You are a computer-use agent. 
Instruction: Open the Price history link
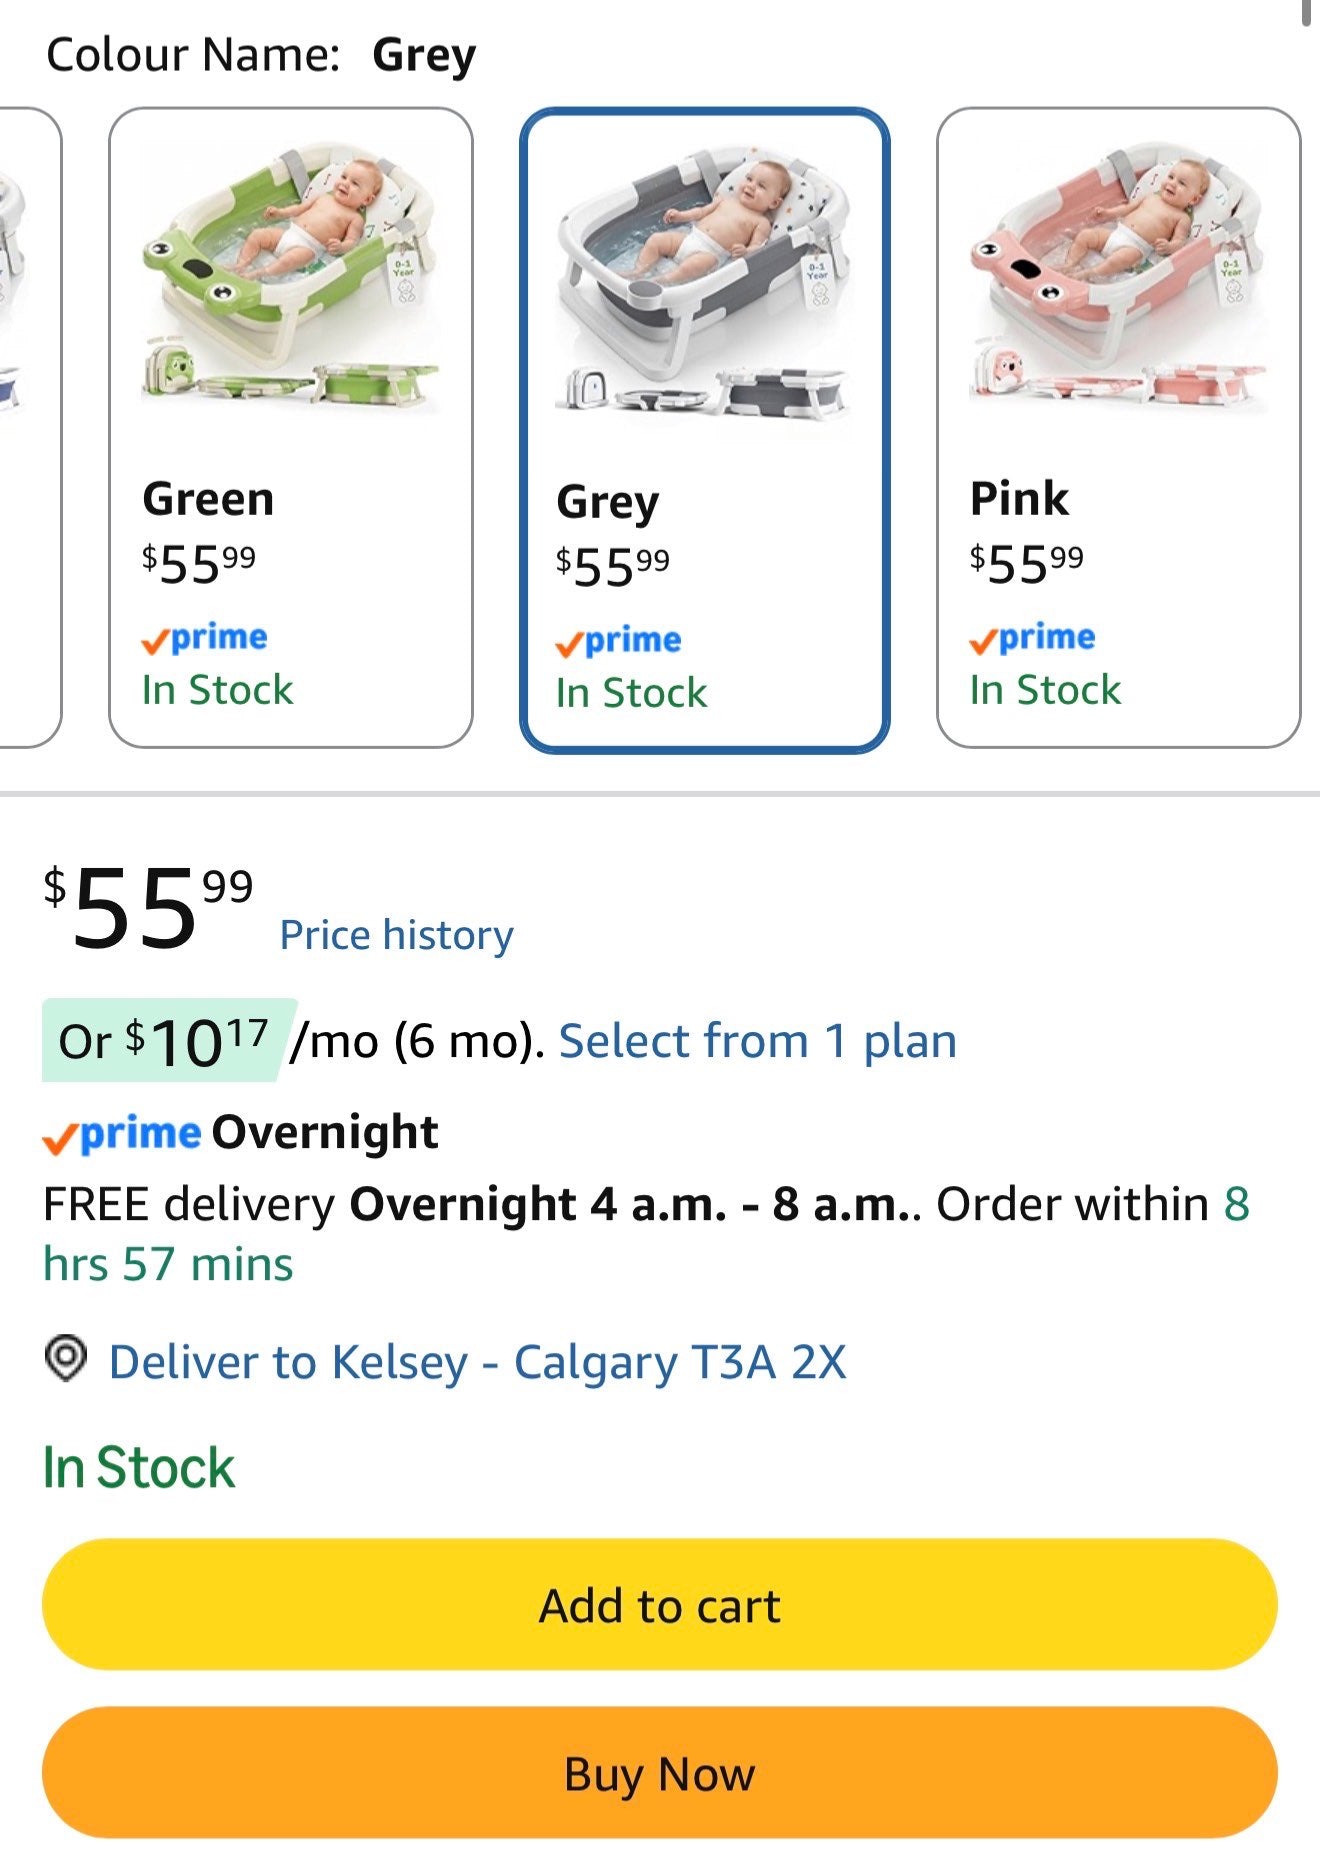396,935
